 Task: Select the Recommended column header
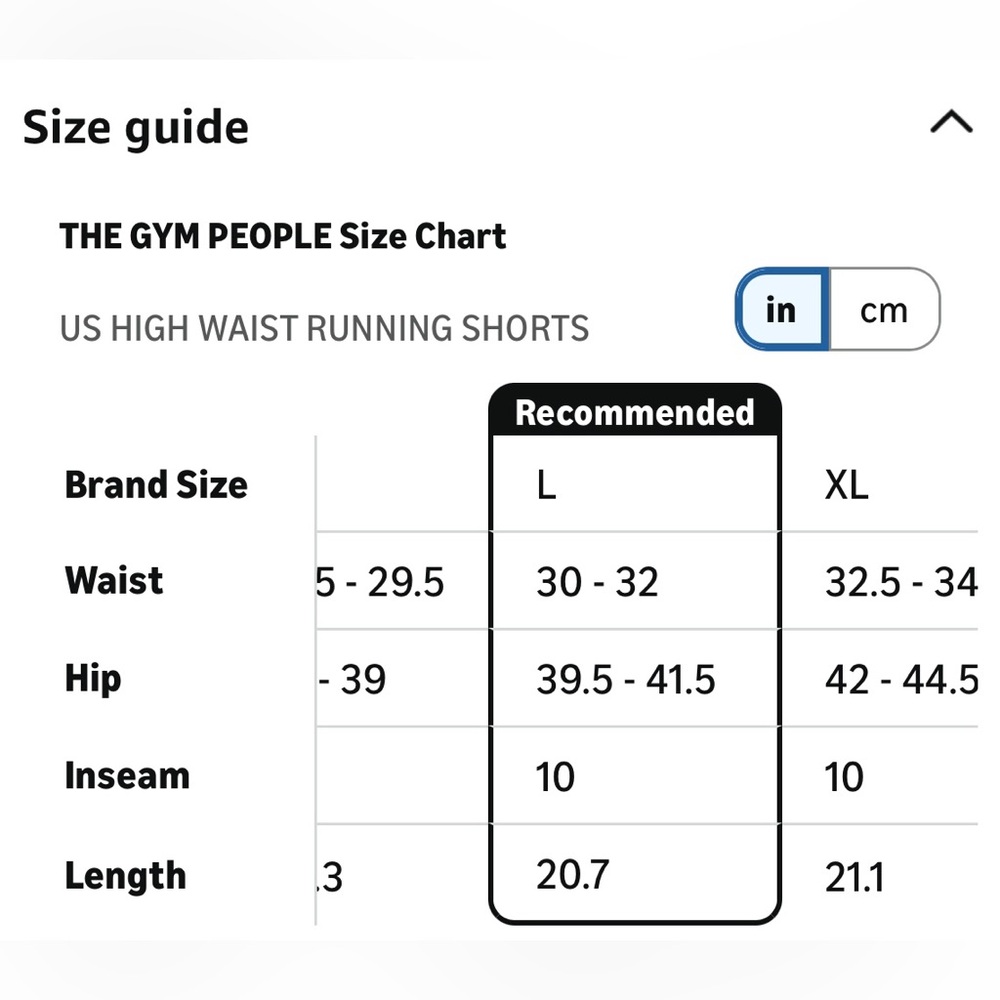[635, 412]
